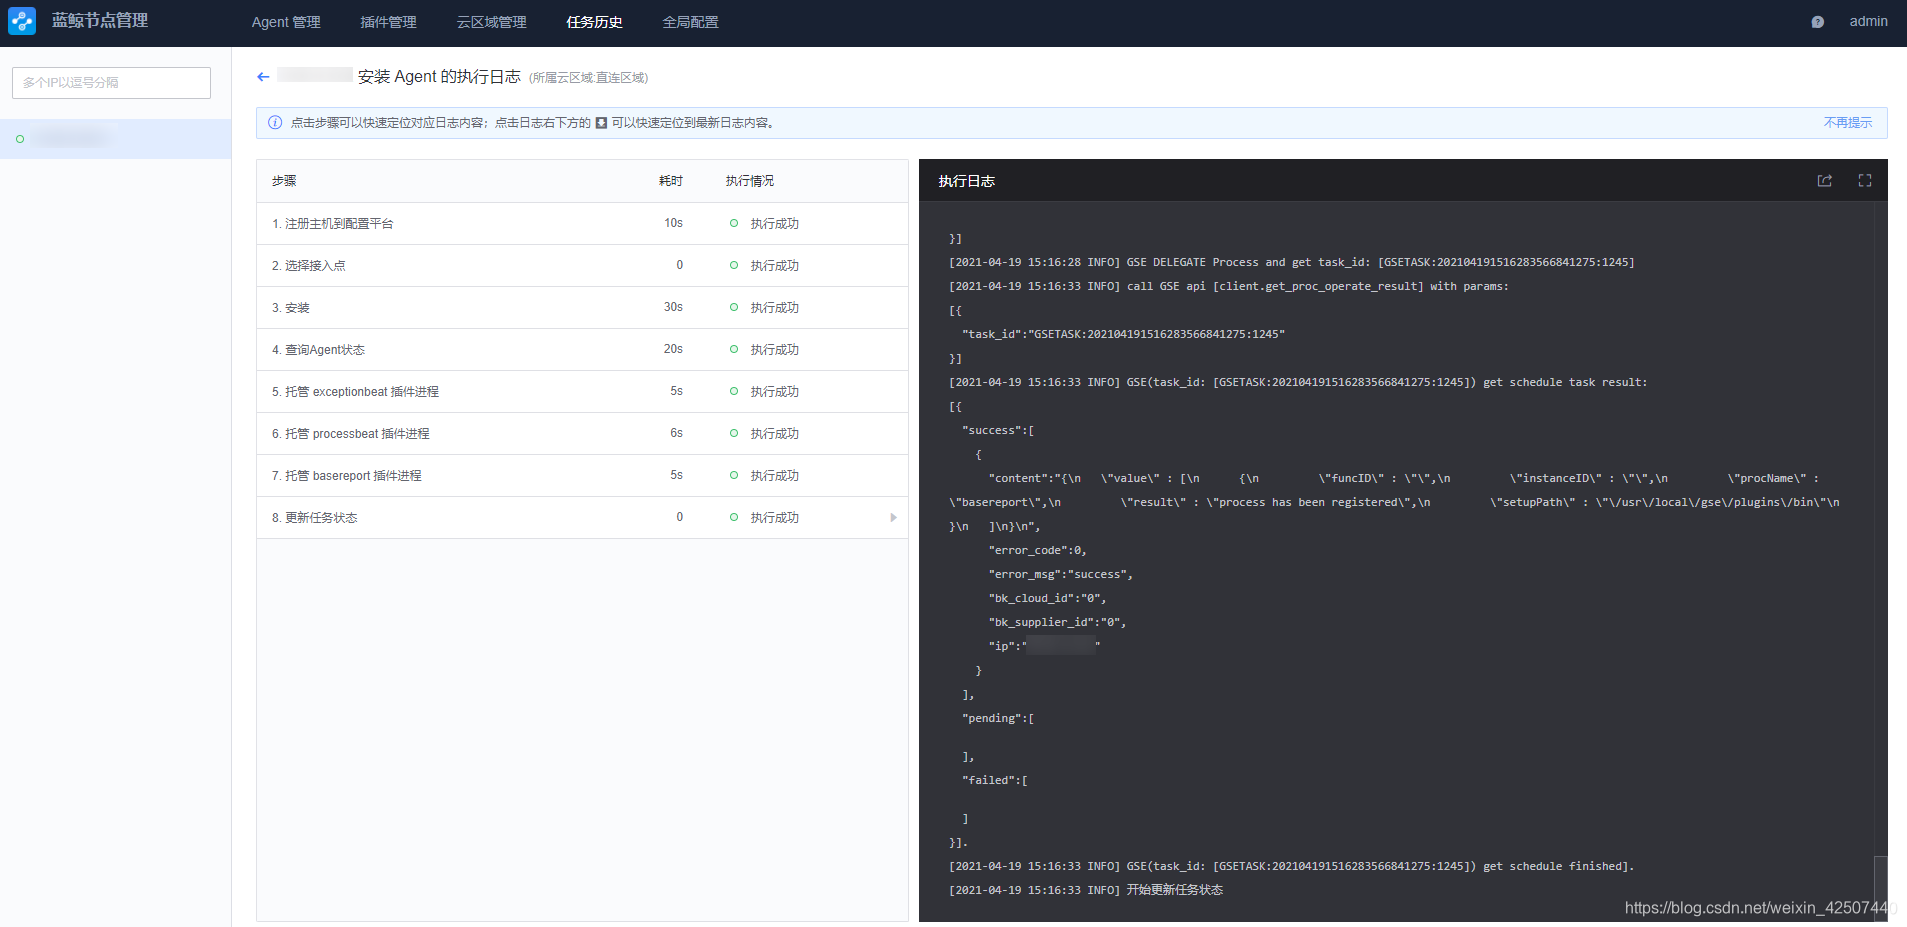
Task: Click the BlueKing node management logo icon
Action: tap(21, 21)
